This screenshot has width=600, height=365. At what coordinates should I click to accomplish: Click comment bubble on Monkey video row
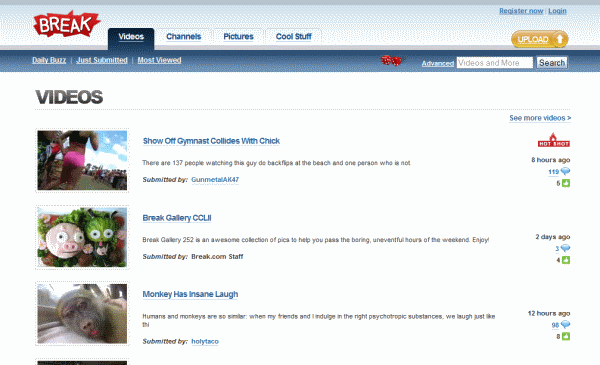(565, 324)
